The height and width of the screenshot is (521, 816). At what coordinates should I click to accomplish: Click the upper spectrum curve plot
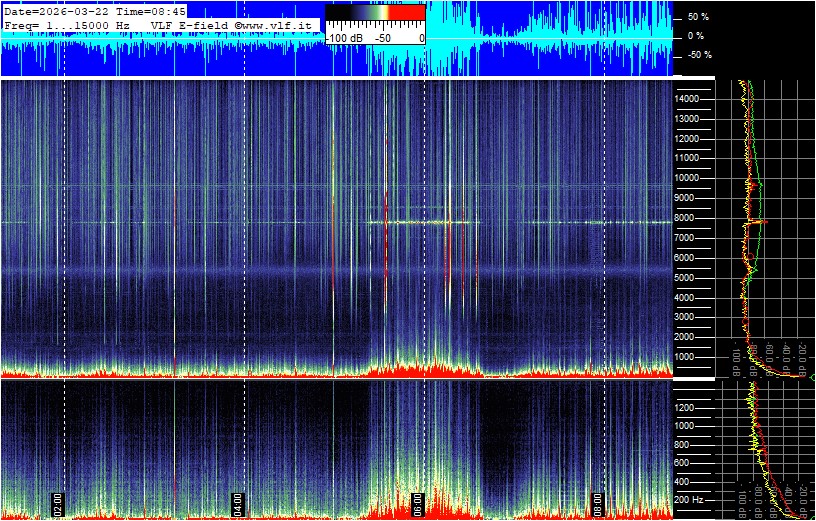coord(765,228)
